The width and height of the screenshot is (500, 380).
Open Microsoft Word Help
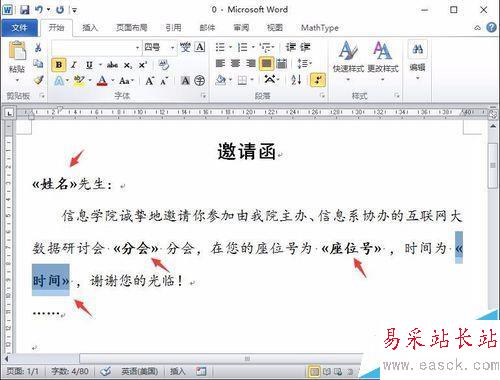(x=491, y=28)
